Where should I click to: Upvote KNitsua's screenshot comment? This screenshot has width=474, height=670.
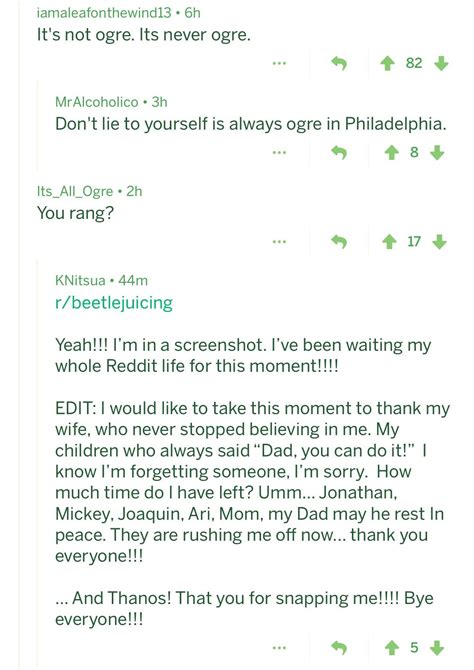[392, 648]
